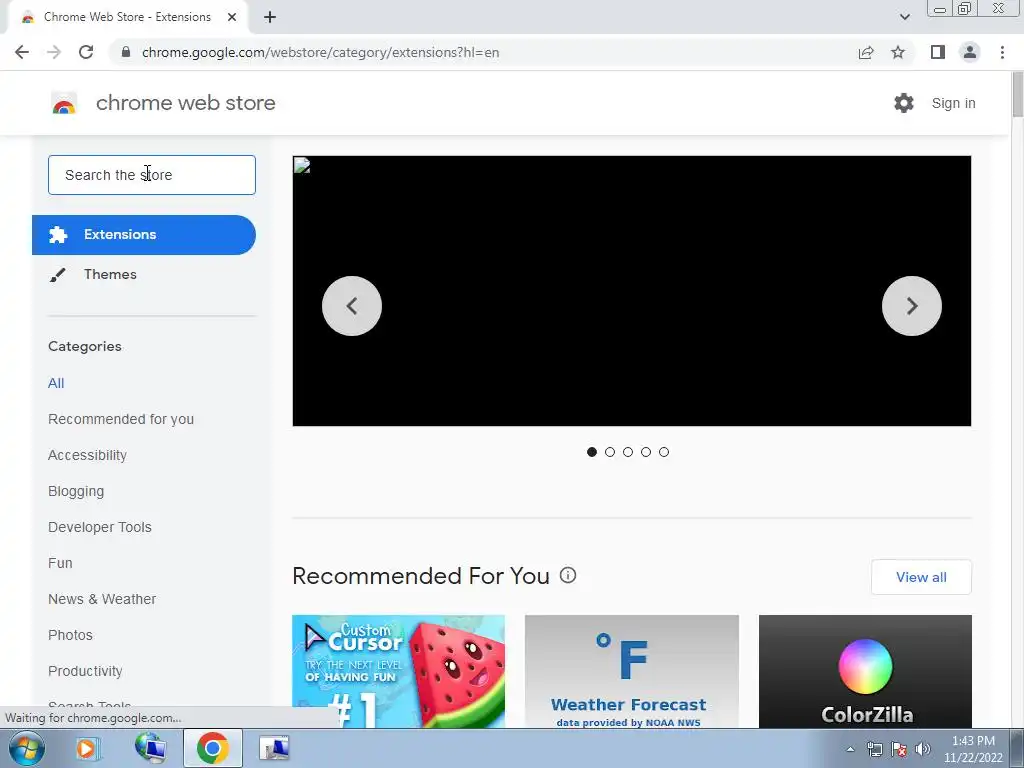The height and width of the screenshot is (768, 1024).
Task: Sign in to the web store
Action: click(x=953, y=103)
